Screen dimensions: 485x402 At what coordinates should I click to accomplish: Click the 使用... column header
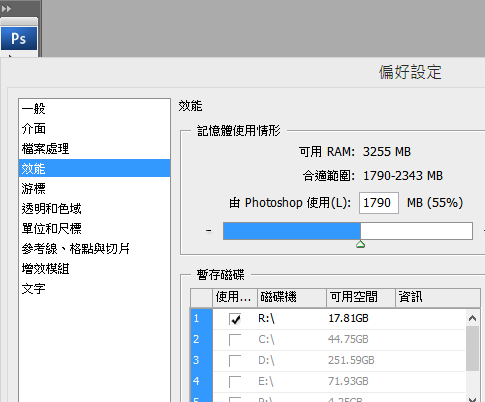(x=235, y=297)
